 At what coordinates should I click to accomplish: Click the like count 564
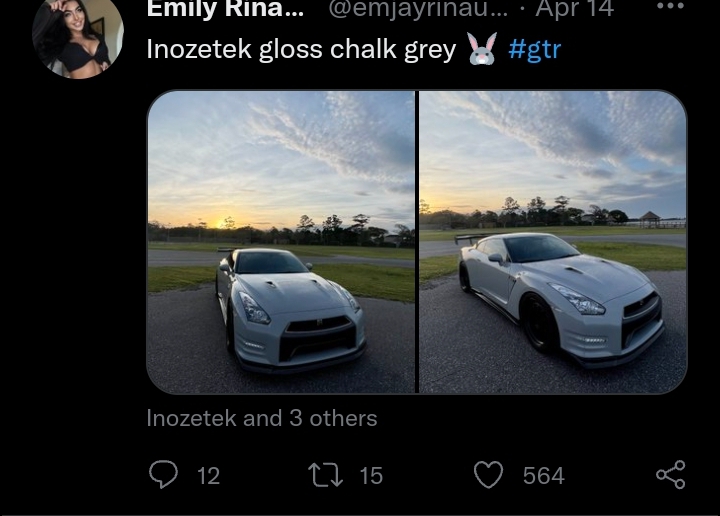543,476
